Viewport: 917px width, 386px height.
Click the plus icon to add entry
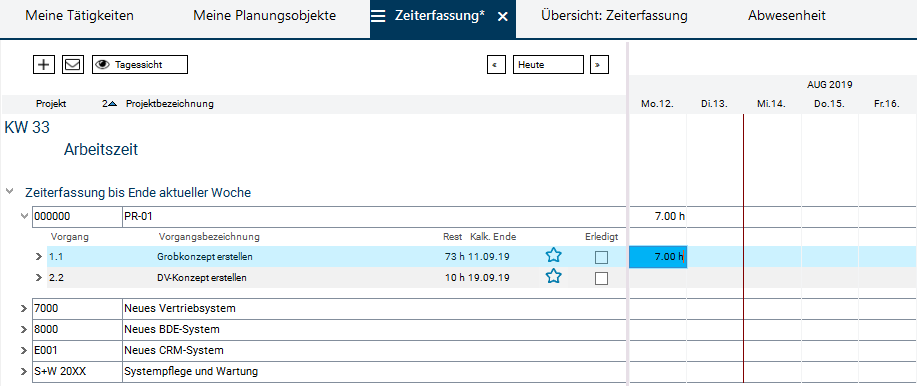[43, 64]
